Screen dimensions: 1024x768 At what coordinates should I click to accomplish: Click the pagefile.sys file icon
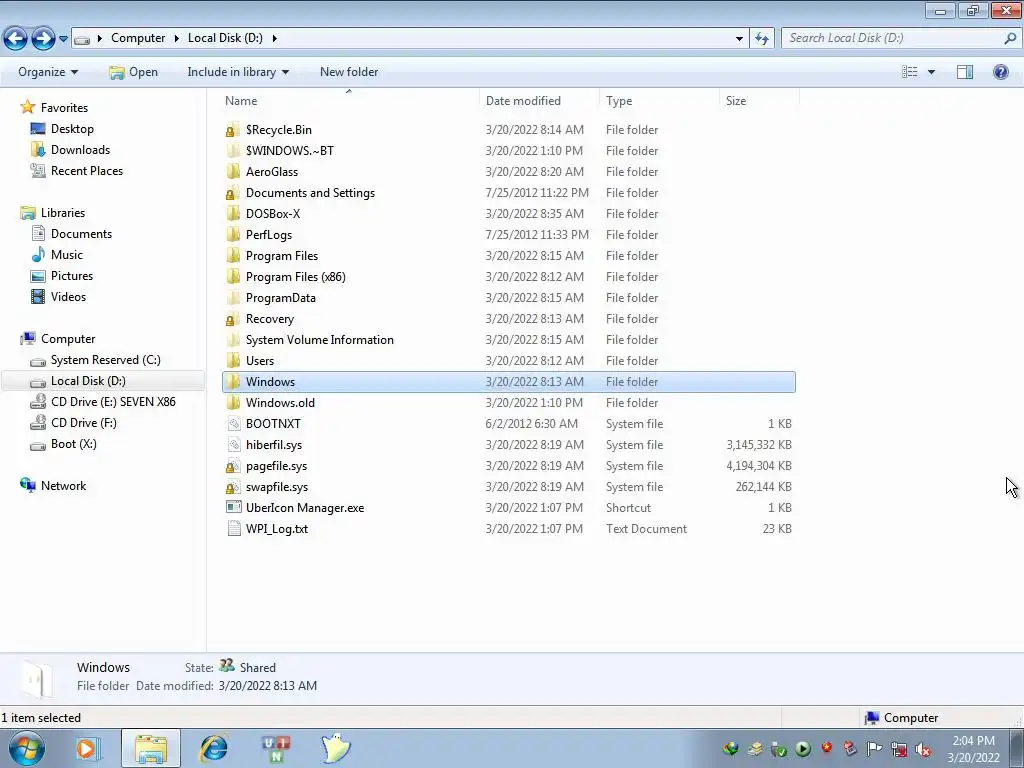pyautogui.click(x=233, y=466)
